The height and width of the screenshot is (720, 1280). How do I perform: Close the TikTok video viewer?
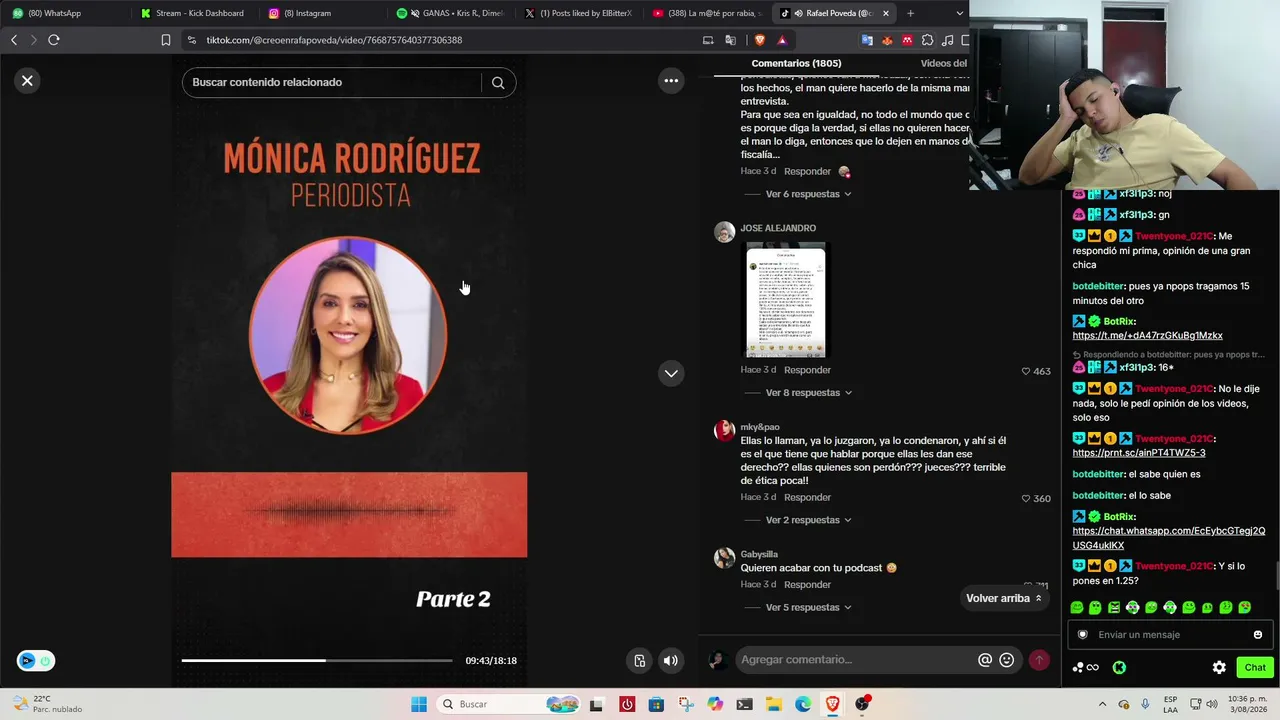(27, 81)
